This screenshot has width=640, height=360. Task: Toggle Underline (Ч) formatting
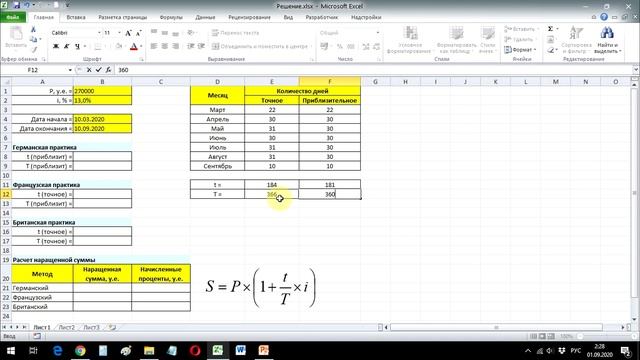pyautogui.click(x=77, y=47)
